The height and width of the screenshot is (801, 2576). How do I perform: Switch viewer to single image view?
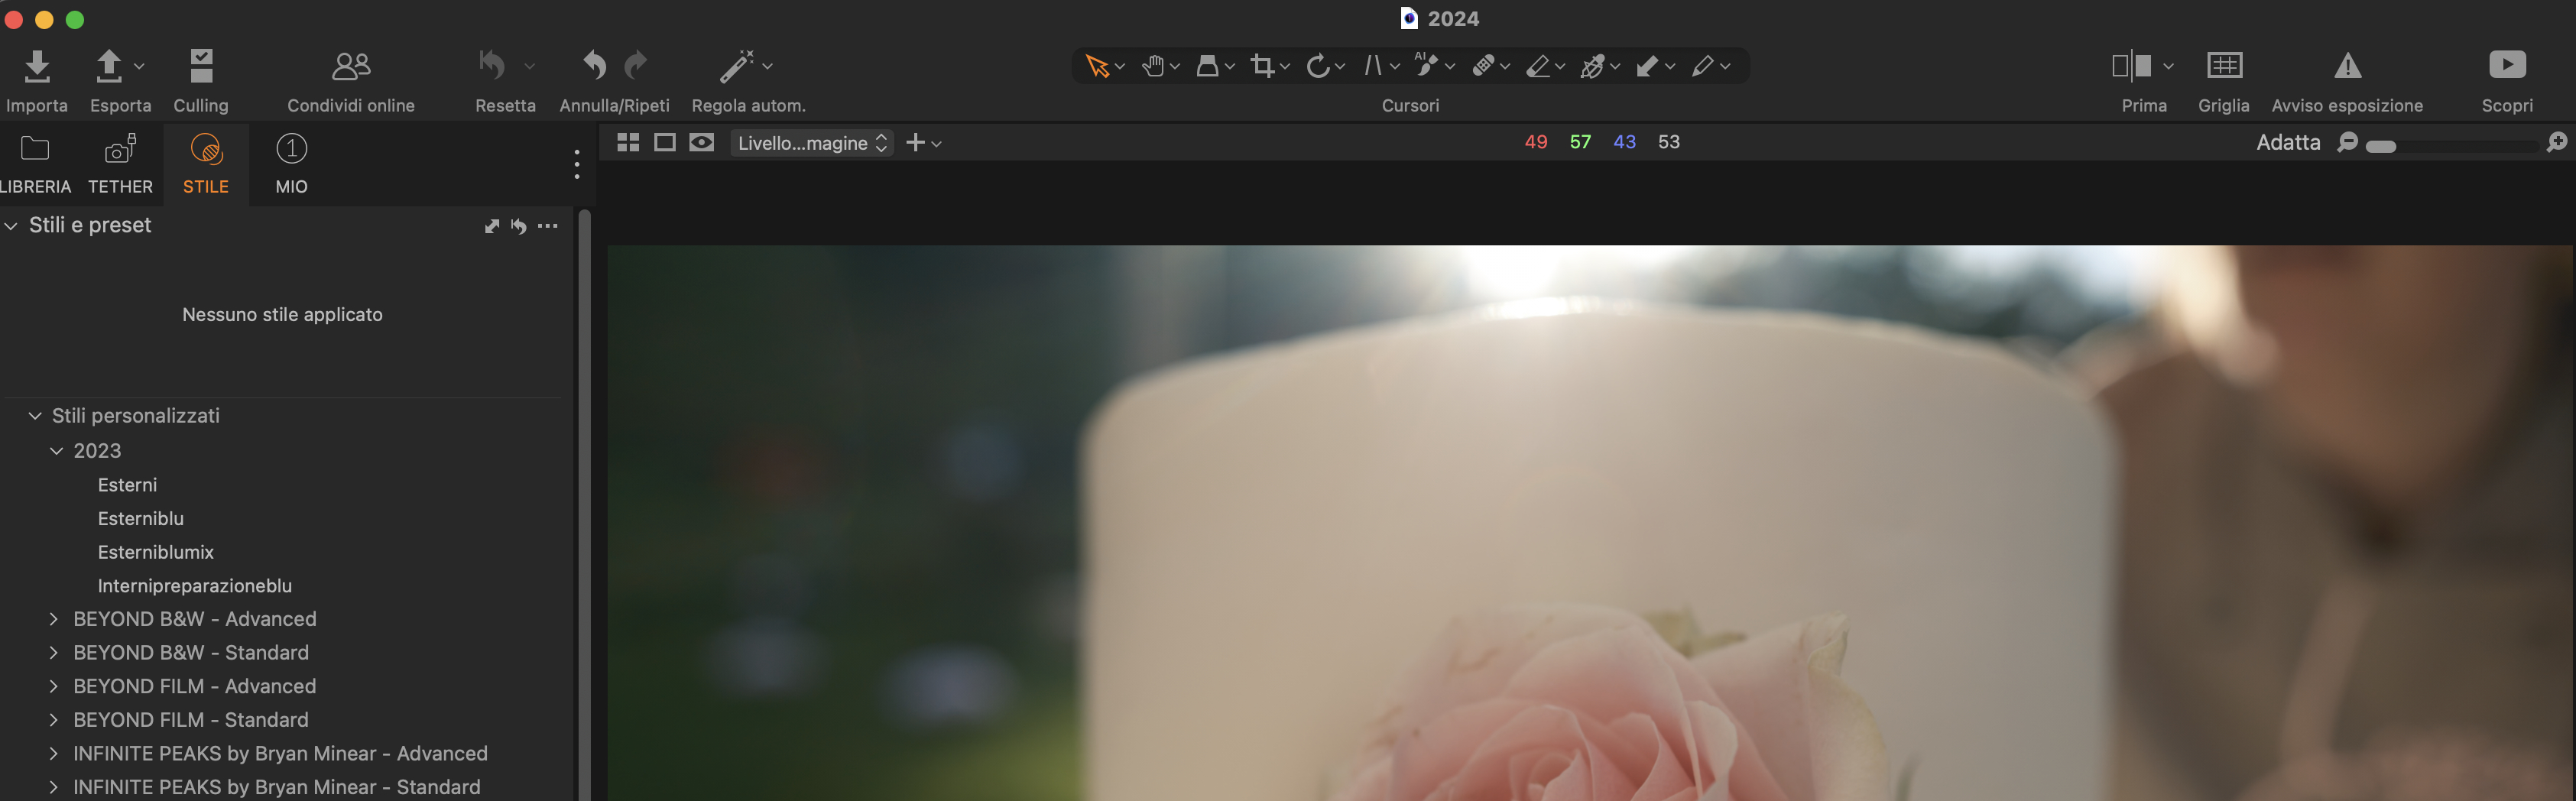coord(665,143)
